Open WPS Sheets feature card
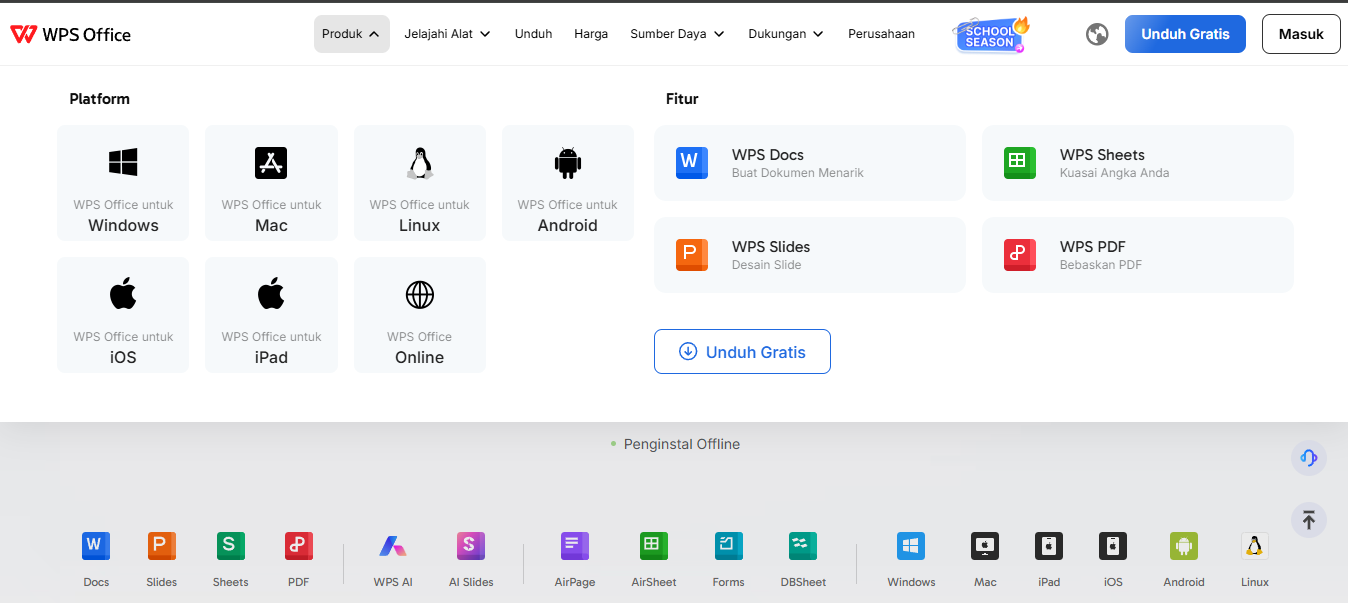This screenshot has width=1348, height=603. point(1138,163)
